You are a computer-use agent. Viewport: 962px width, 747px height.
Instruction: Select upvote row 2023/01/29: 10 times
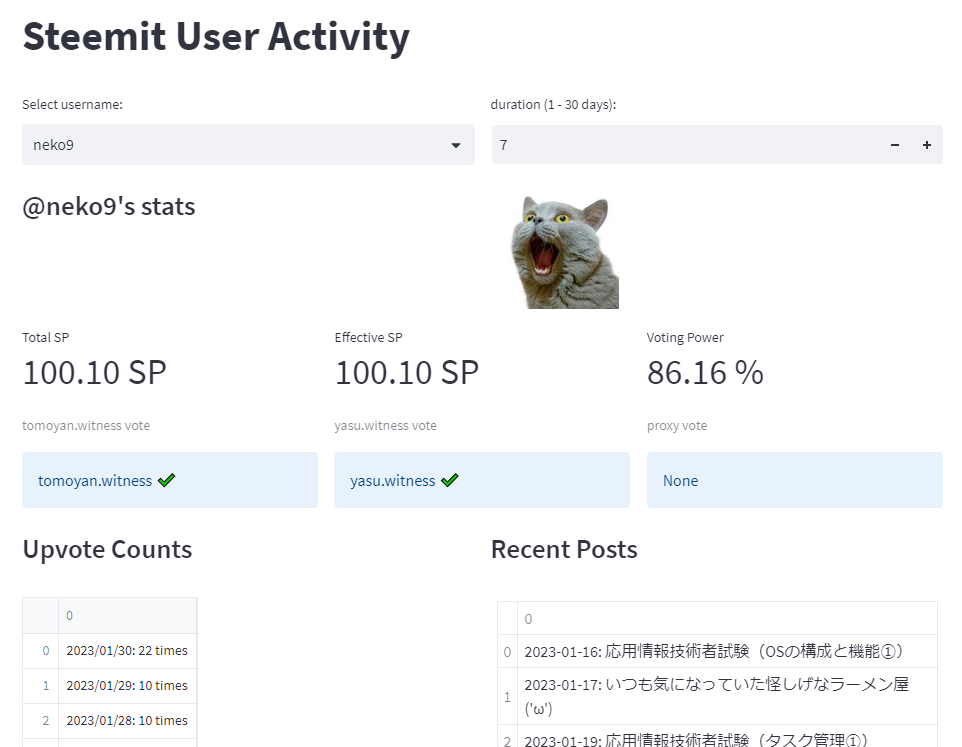coord(127,686)
